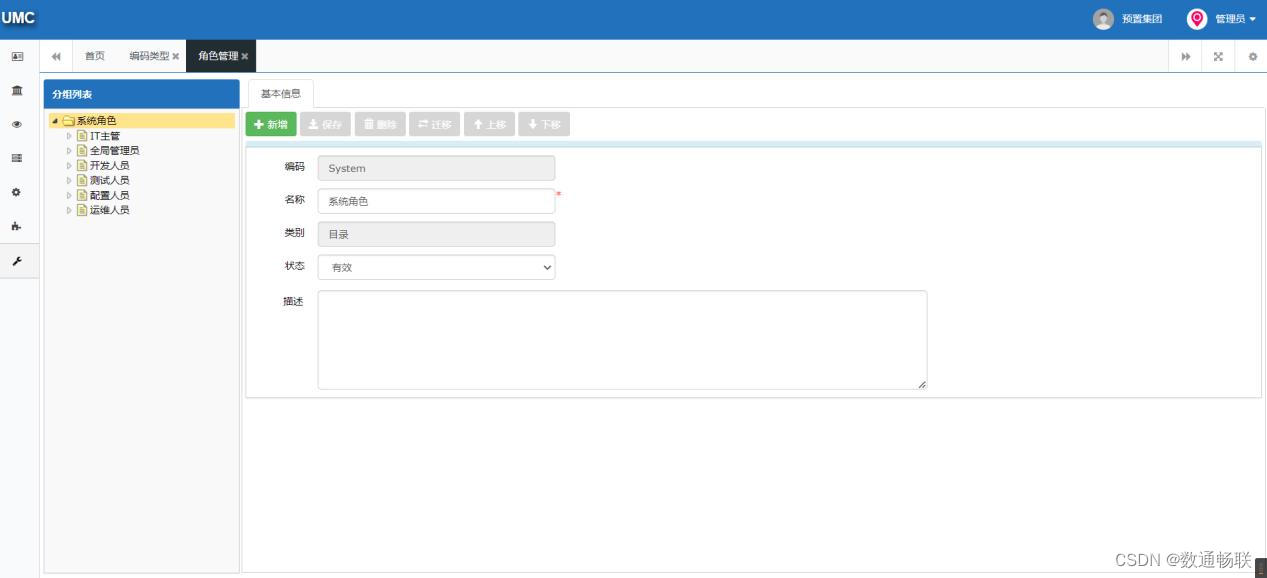Click the tab strip fast-forward arrows
Image resolution: width=1267 pixels, height=578 pixels.
pos(1186,57)
